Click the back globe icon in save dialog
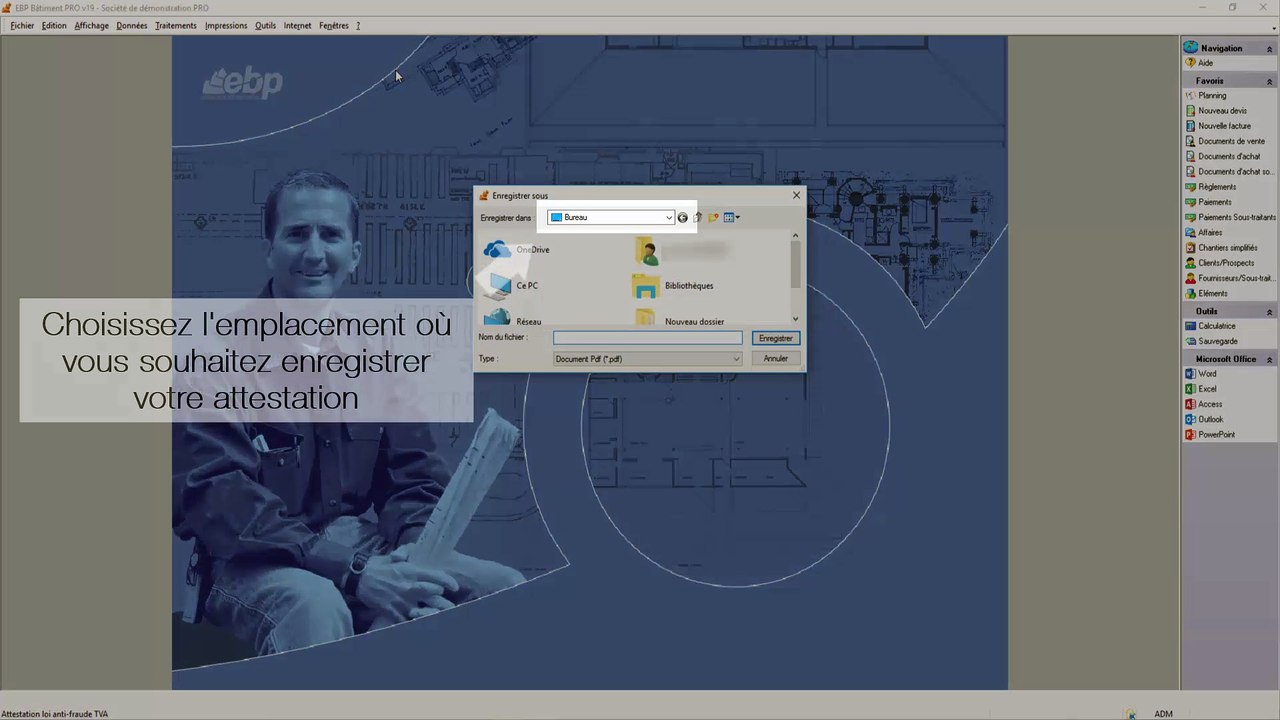 (683, 218)
